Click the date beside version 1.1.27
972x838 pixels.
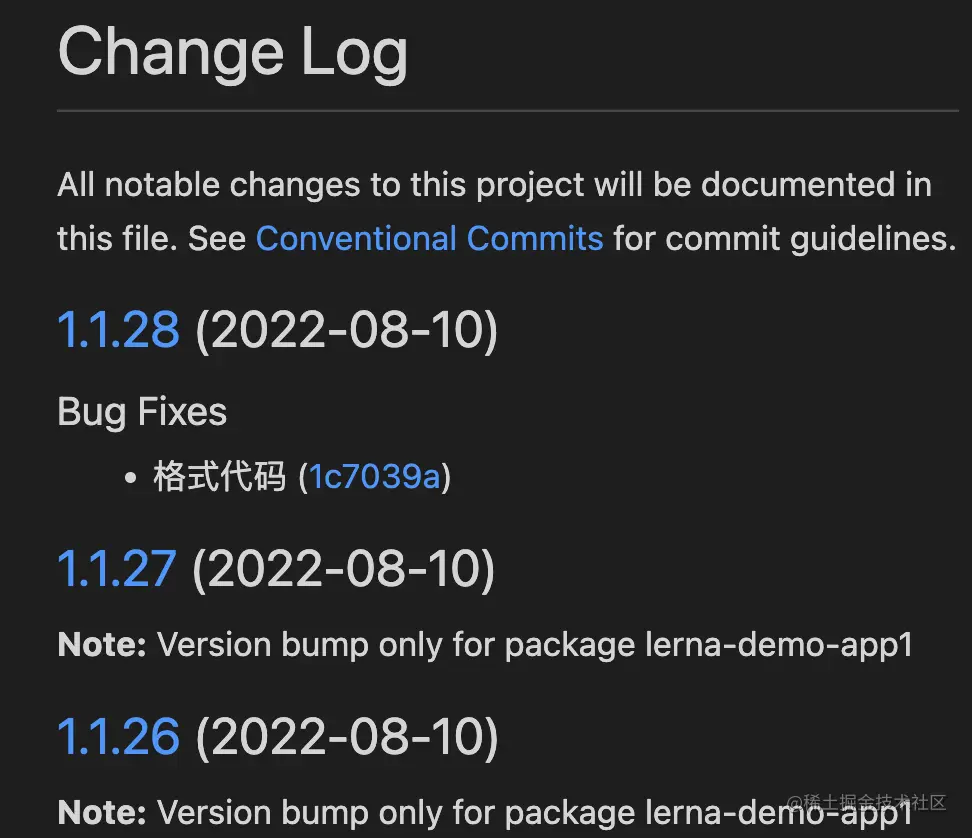pyautogui.click(x=343, y=570)
